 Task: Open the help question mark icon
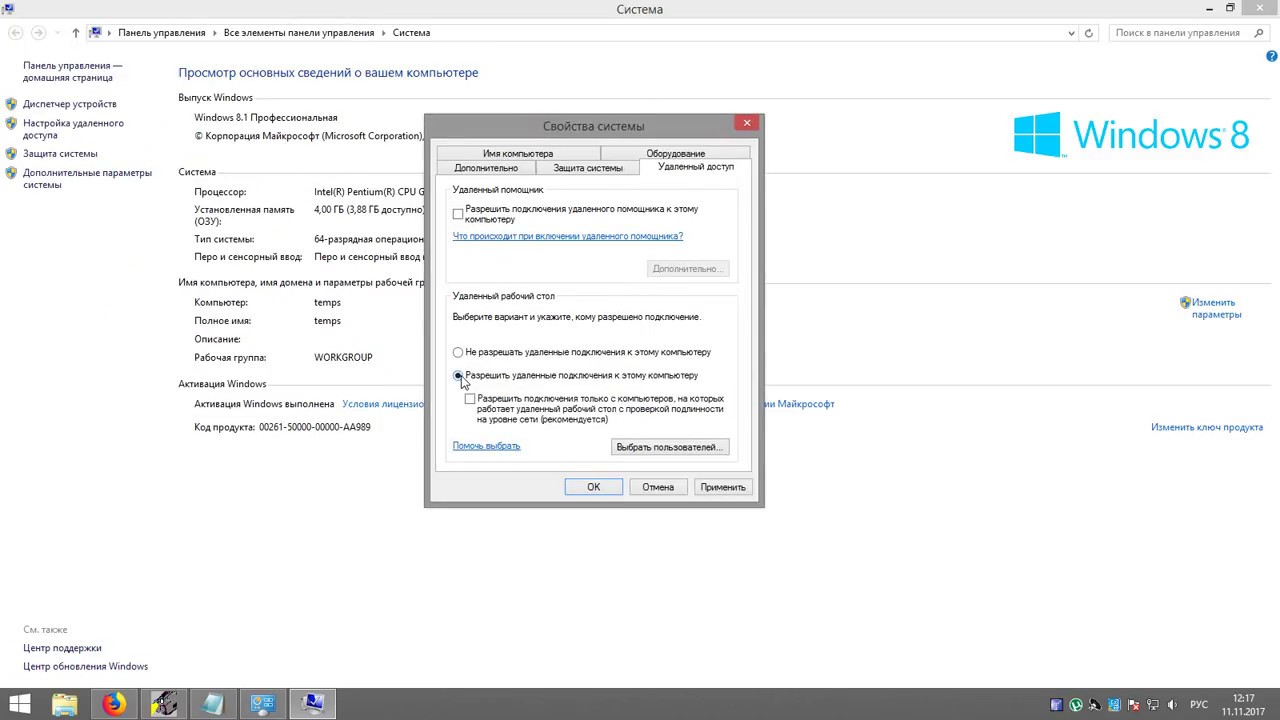tap(1272, 57)
